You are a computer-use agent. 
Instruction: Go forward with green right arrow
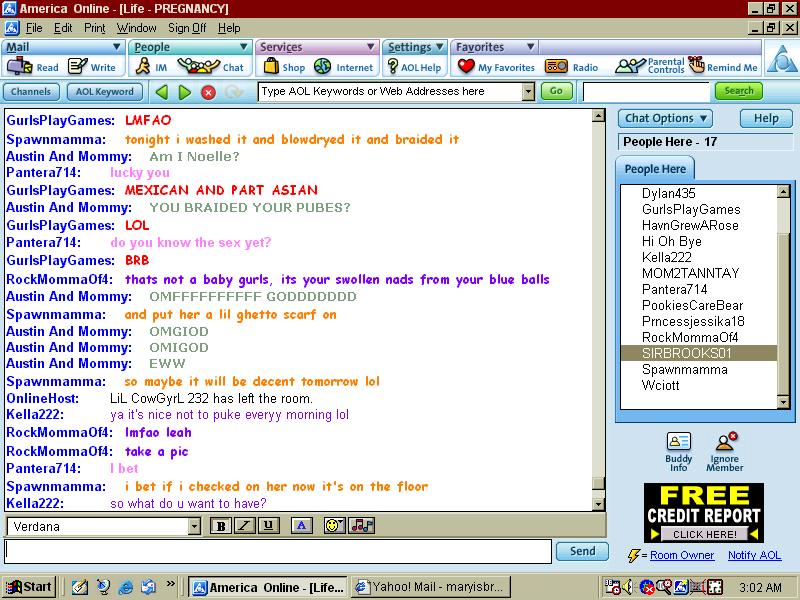tap(185, 92)
